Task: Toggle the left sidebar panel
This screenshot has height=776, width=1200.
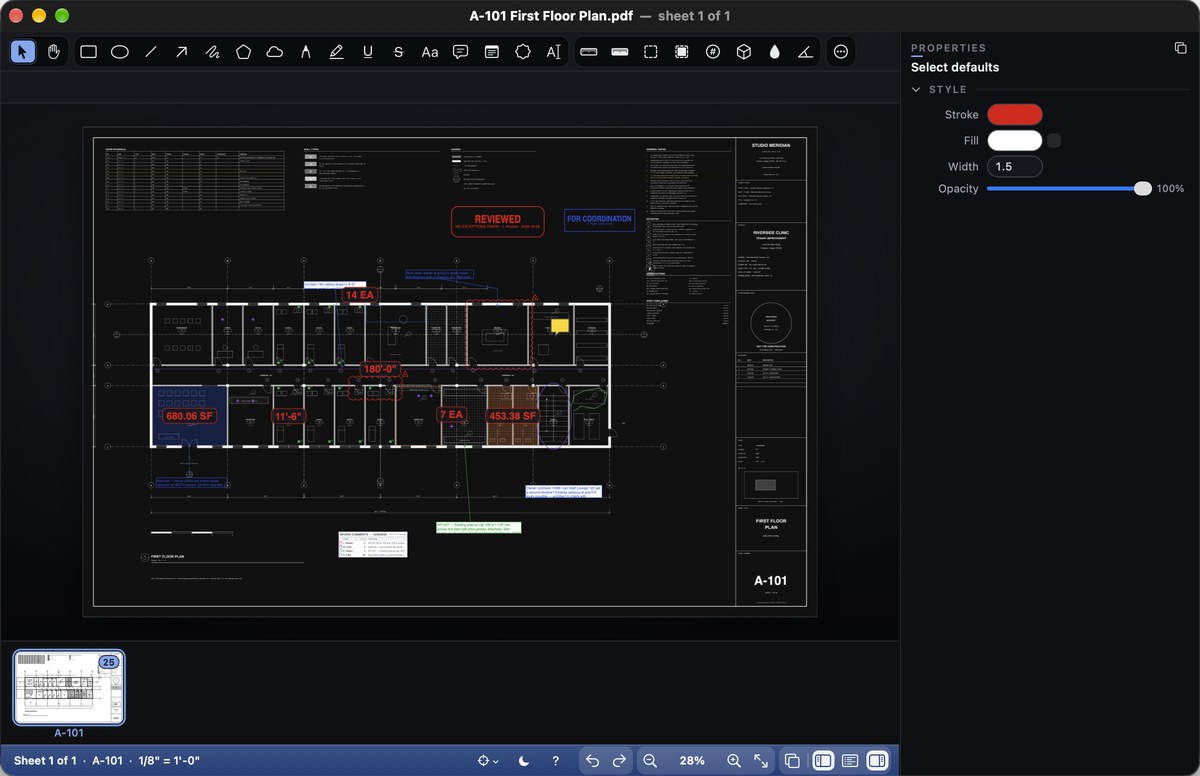Action: tap(823, 761)
